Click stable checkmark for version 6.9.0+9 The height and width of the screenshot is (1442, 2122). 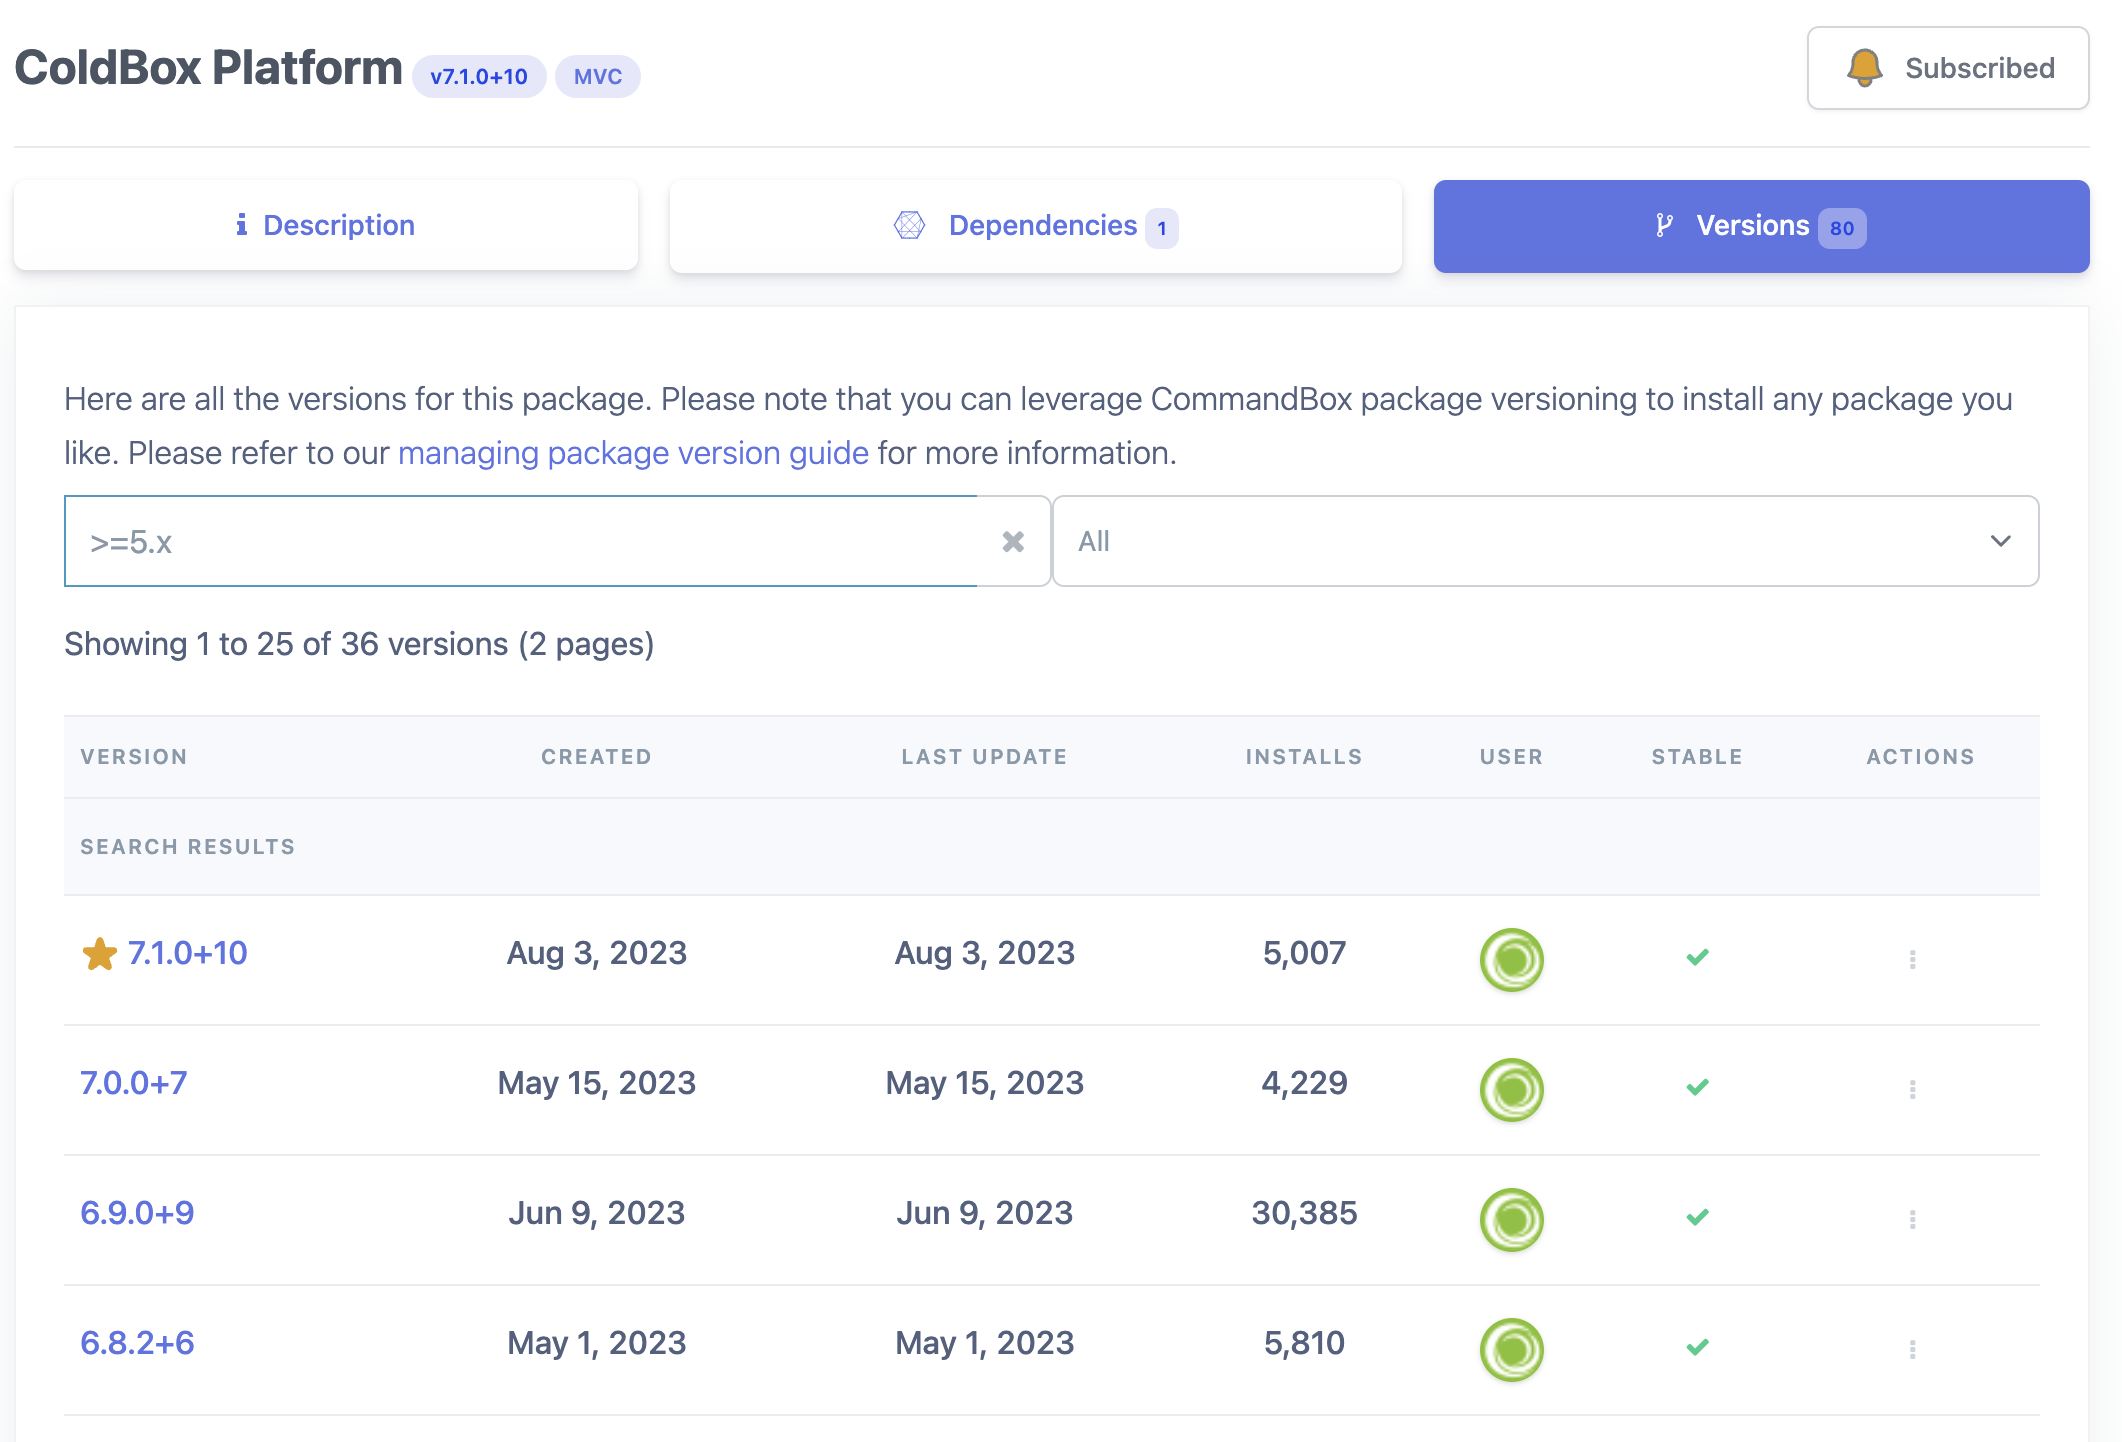[x=1697, y=1217]
